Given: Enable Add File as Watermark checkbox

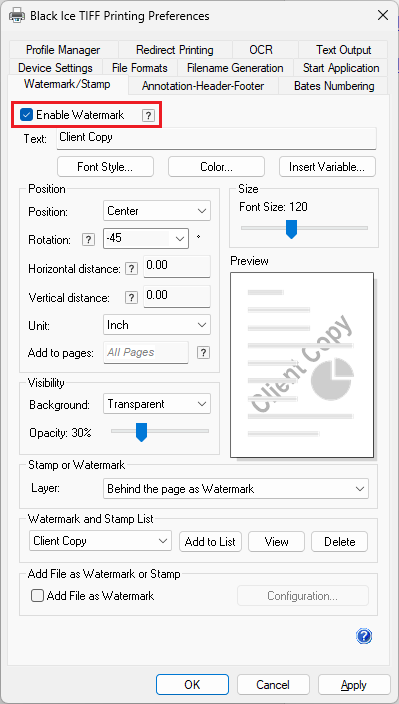Looking at the screenshot, I should tap(37, 596).
